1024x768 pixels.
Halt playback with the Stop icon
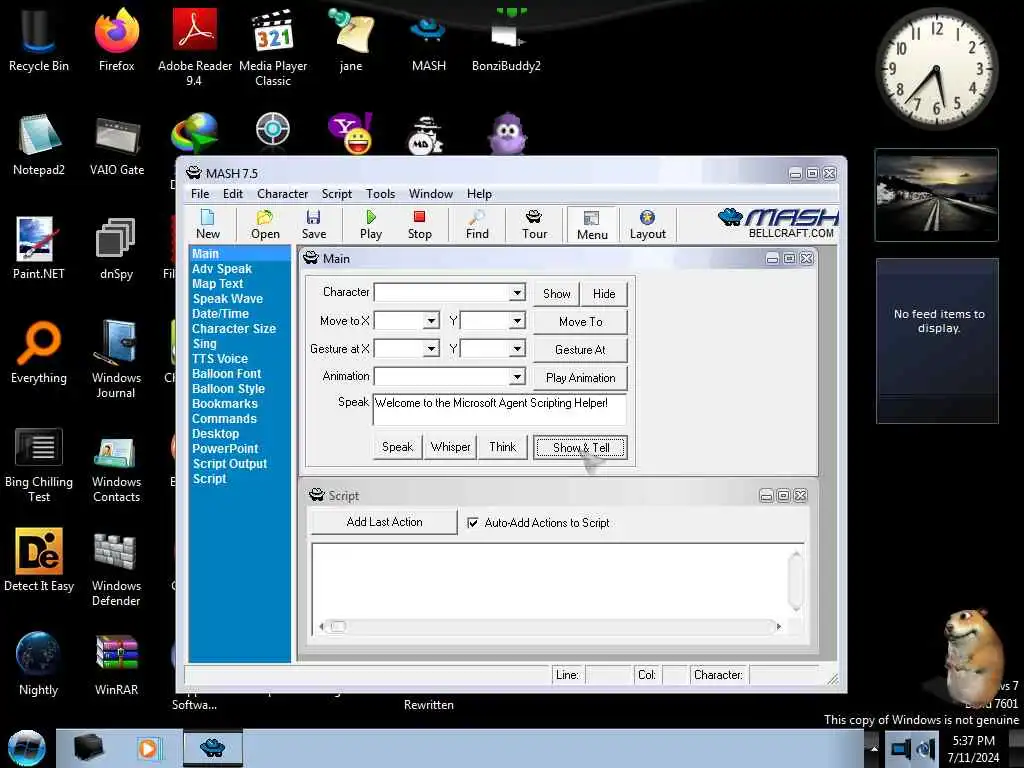(x=419, y=225)
